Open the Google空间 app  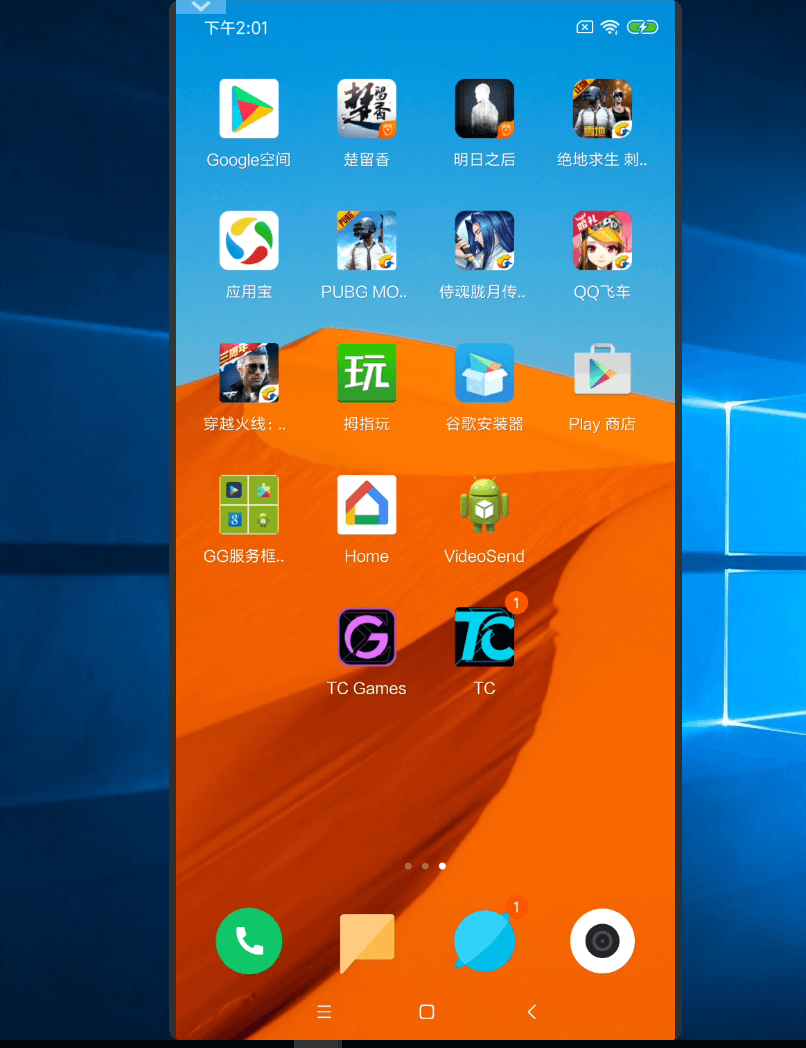click(x=249, y=108)
